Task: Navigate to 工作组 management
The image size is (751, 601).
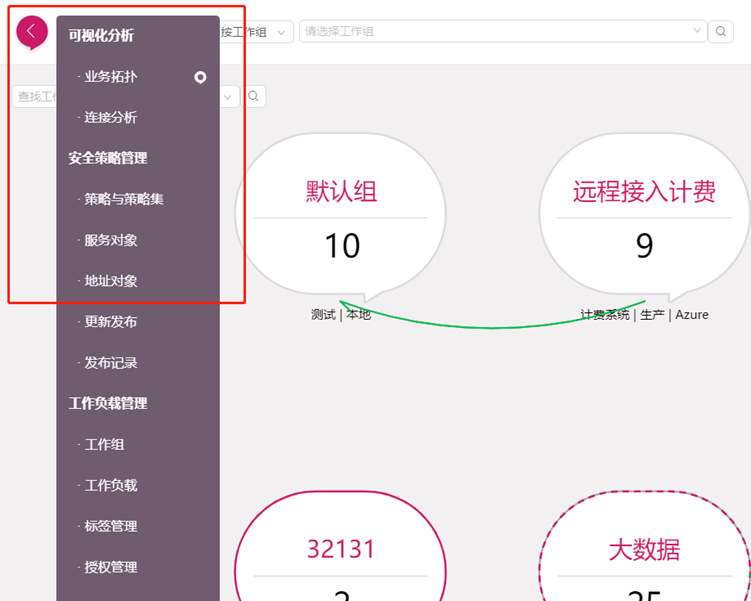Action: point(105,445)
